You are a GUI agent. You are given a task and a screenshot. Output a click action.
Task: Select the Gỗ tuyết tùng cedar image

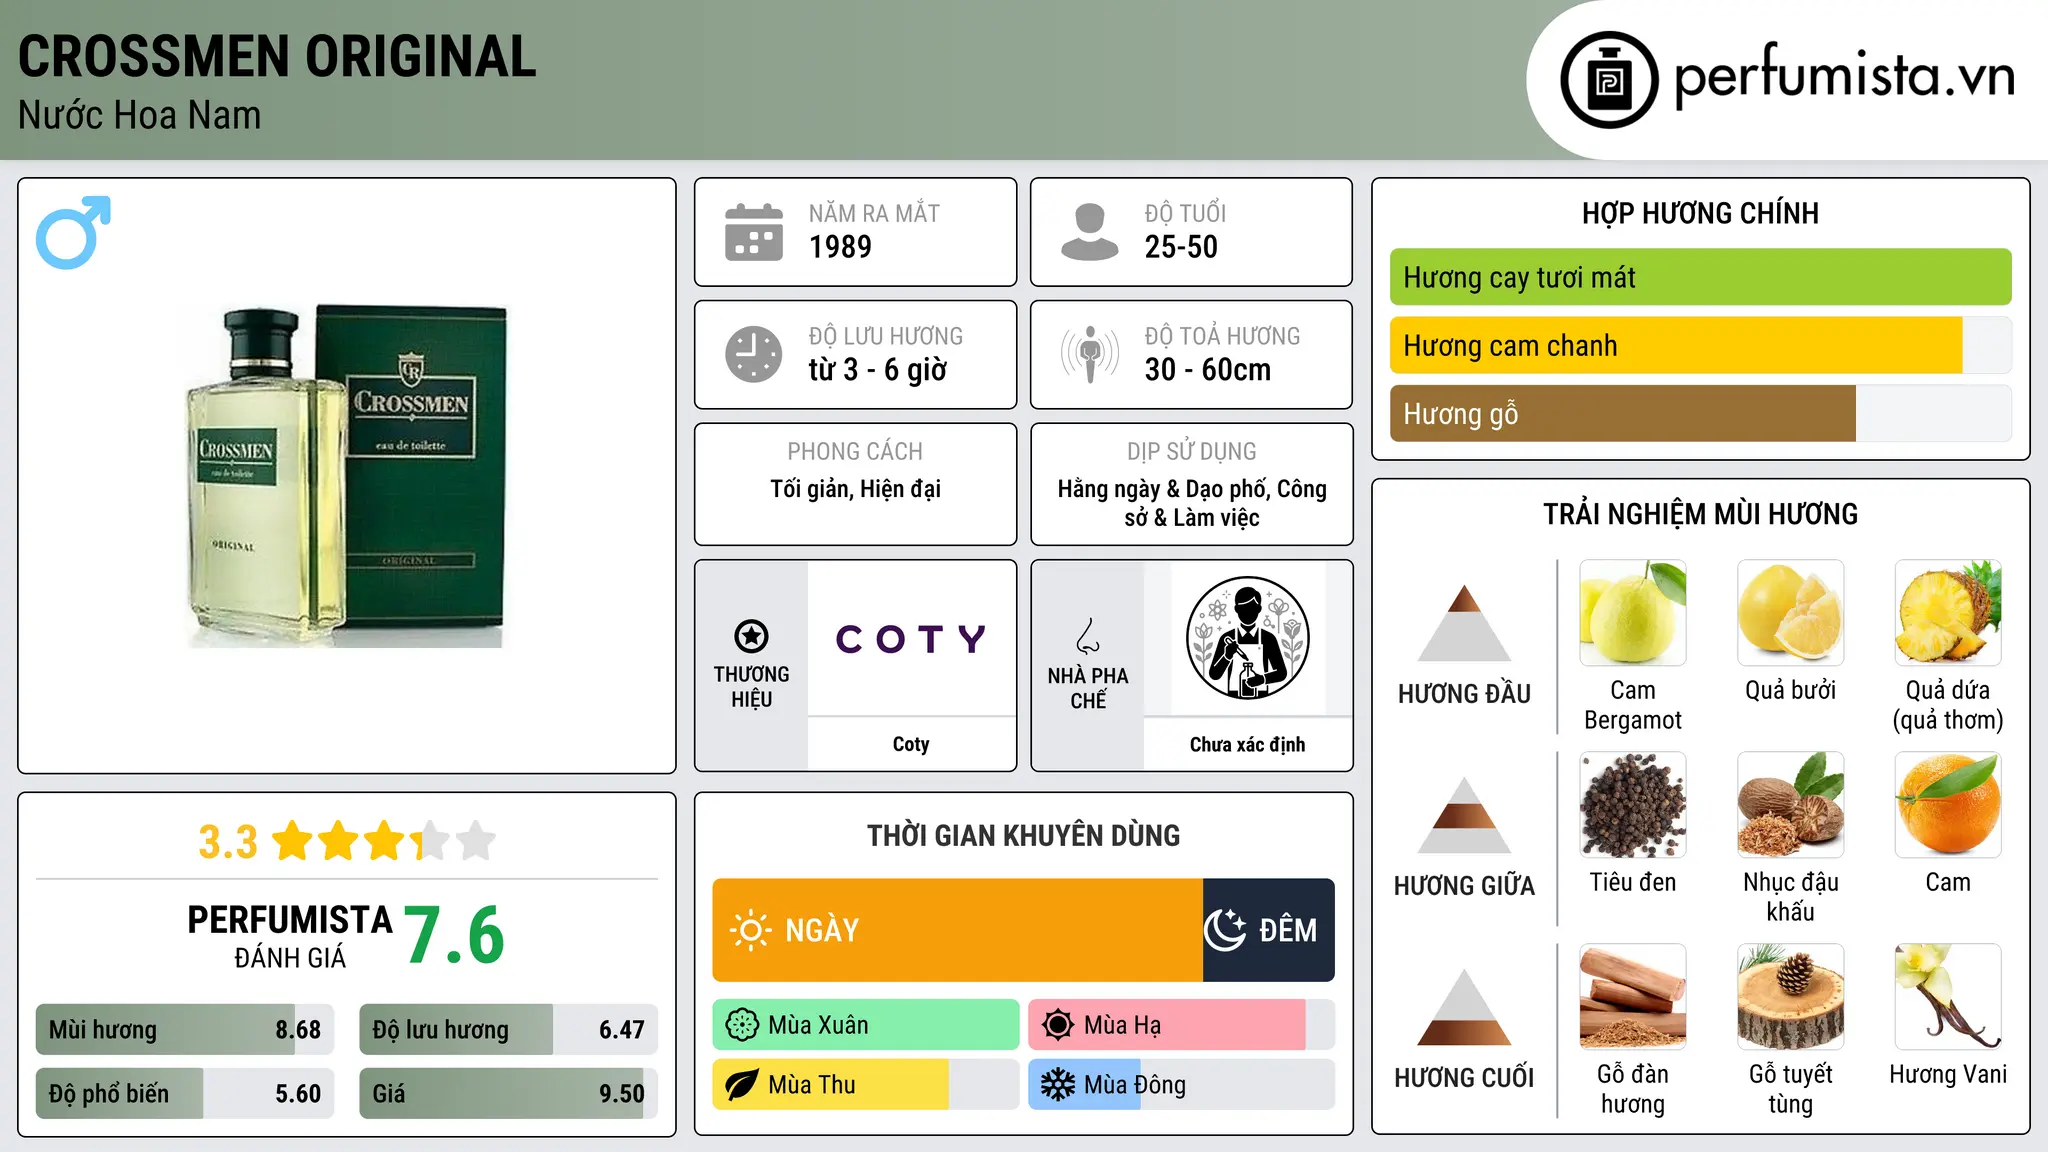pyautogui.click(x=1790, y=997)
